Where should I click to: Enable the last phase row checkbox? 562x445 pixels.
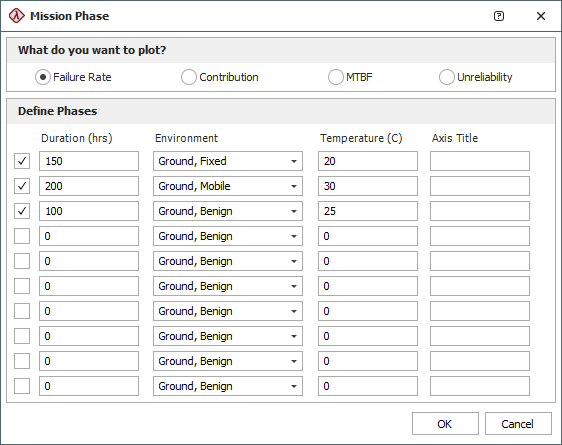pos(22,386)
